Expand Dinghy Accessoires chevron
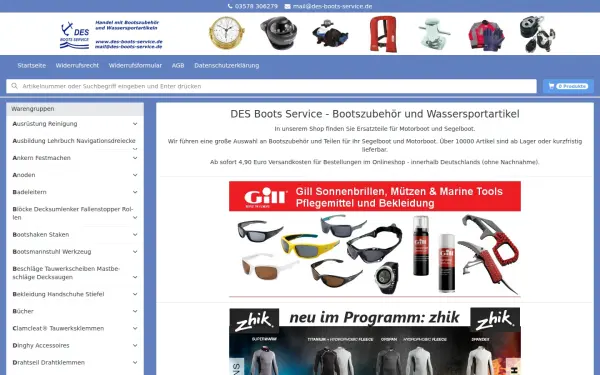Screen dimensions: 600x375 (x=135, y=346)
